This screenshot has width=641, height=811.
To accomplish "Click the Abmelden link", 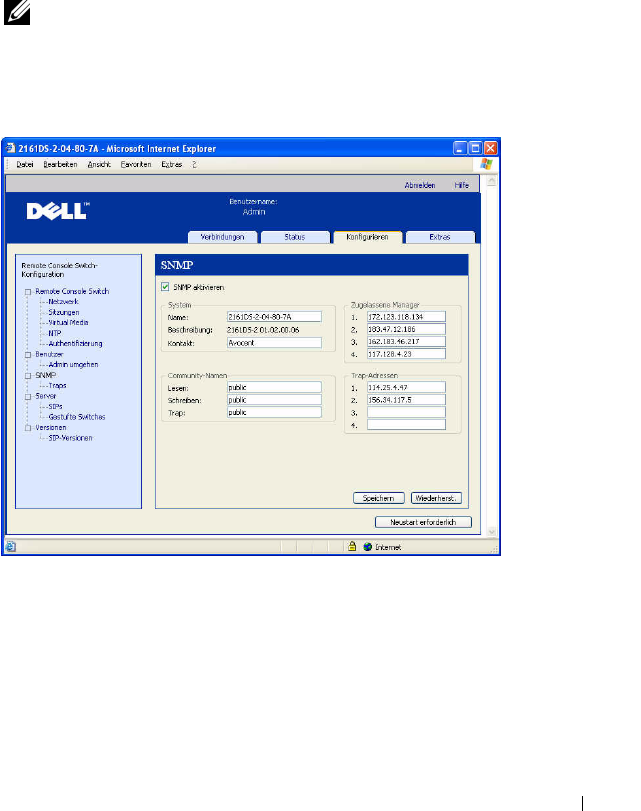I will pyautogui.click(x=419, y=185).
